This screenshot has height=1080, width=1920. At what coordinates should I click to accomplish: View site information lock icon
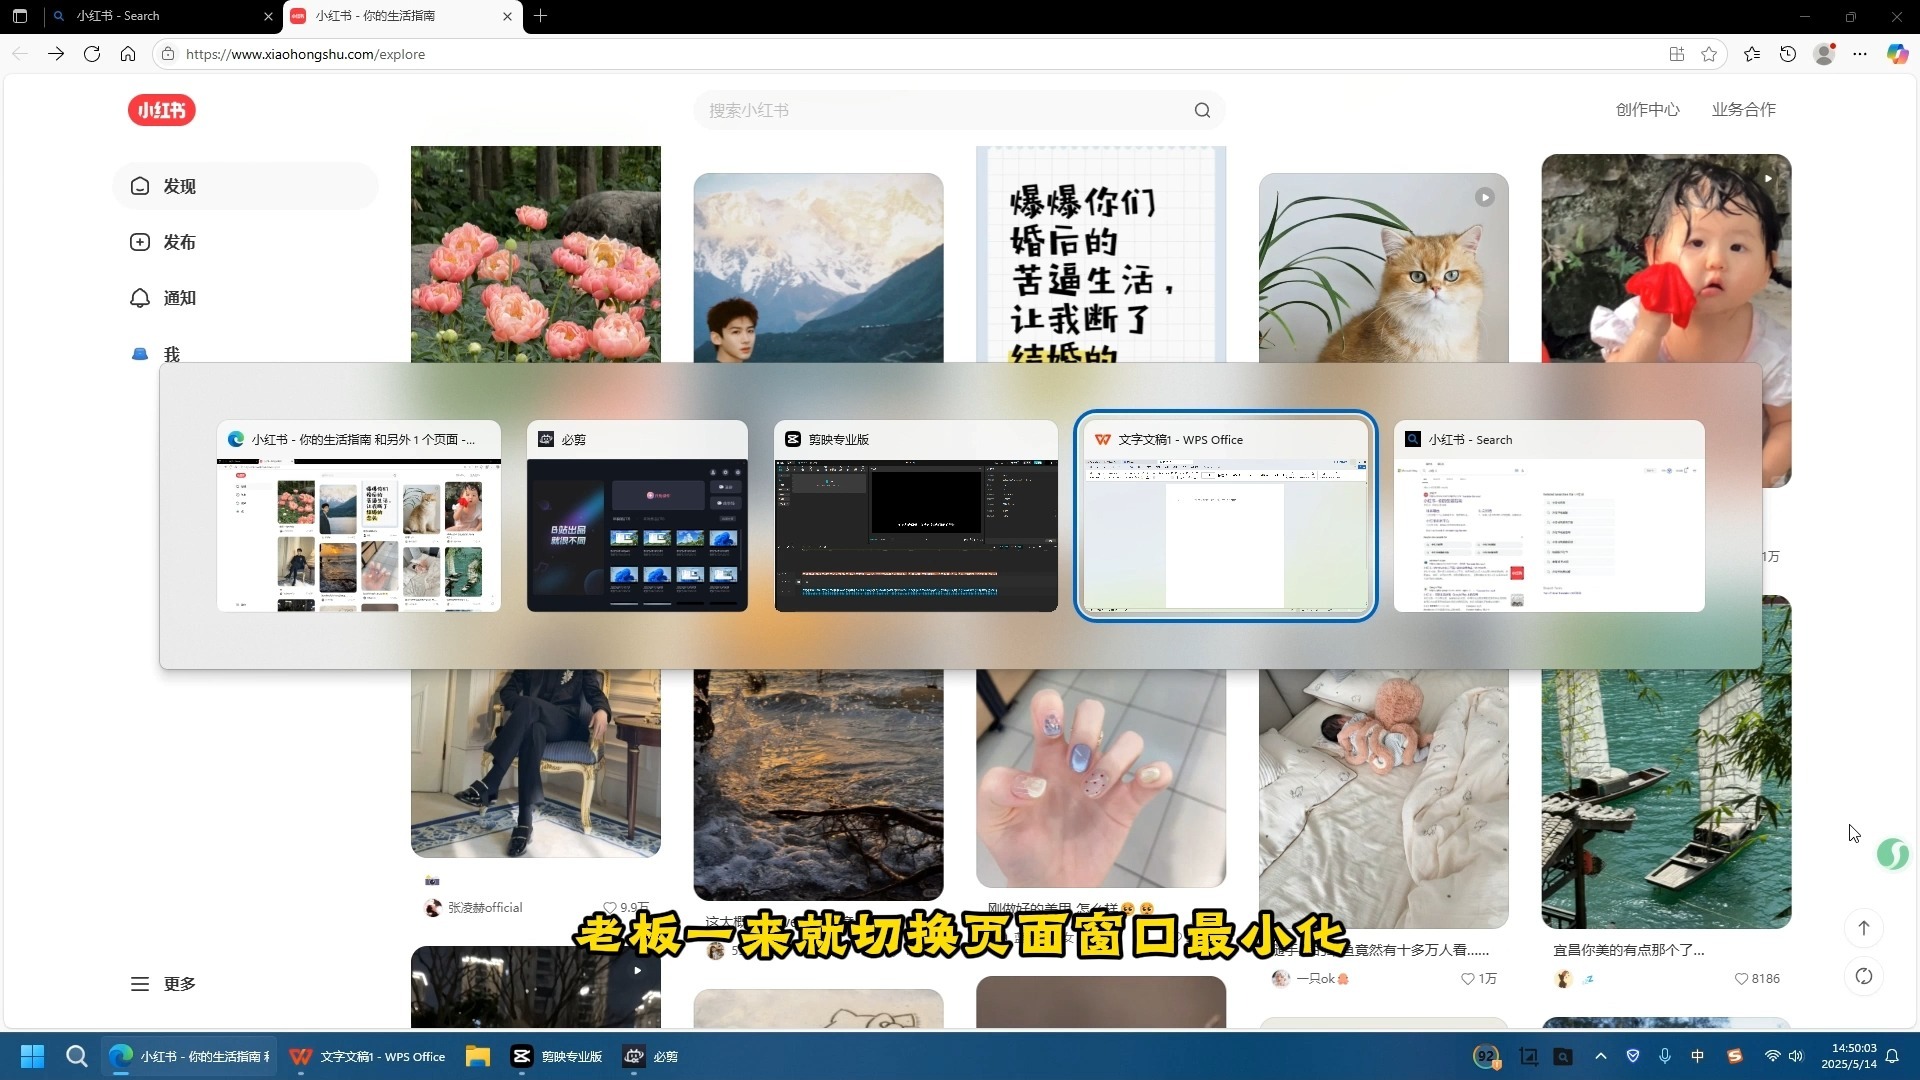tap(168, 54)
